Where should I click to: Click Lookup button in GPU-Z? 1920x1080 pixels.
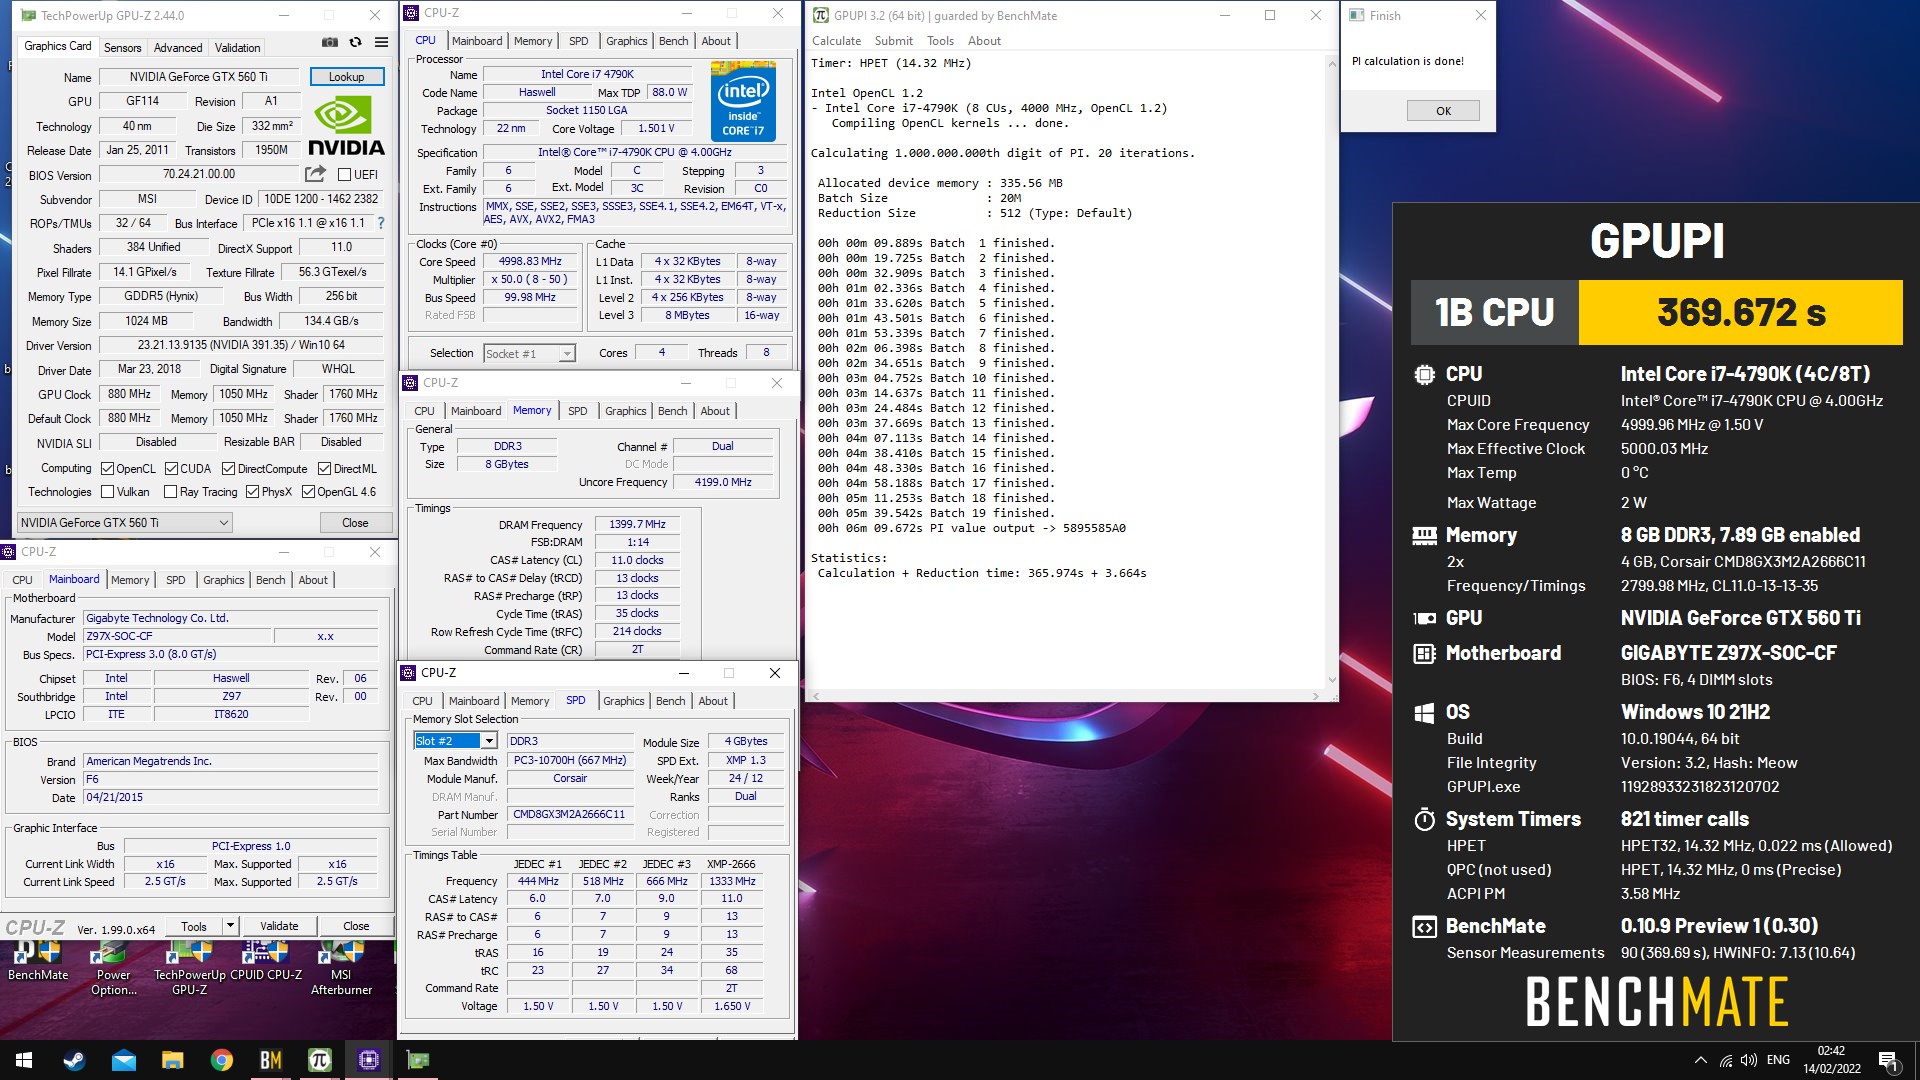(x=346, y=77)
